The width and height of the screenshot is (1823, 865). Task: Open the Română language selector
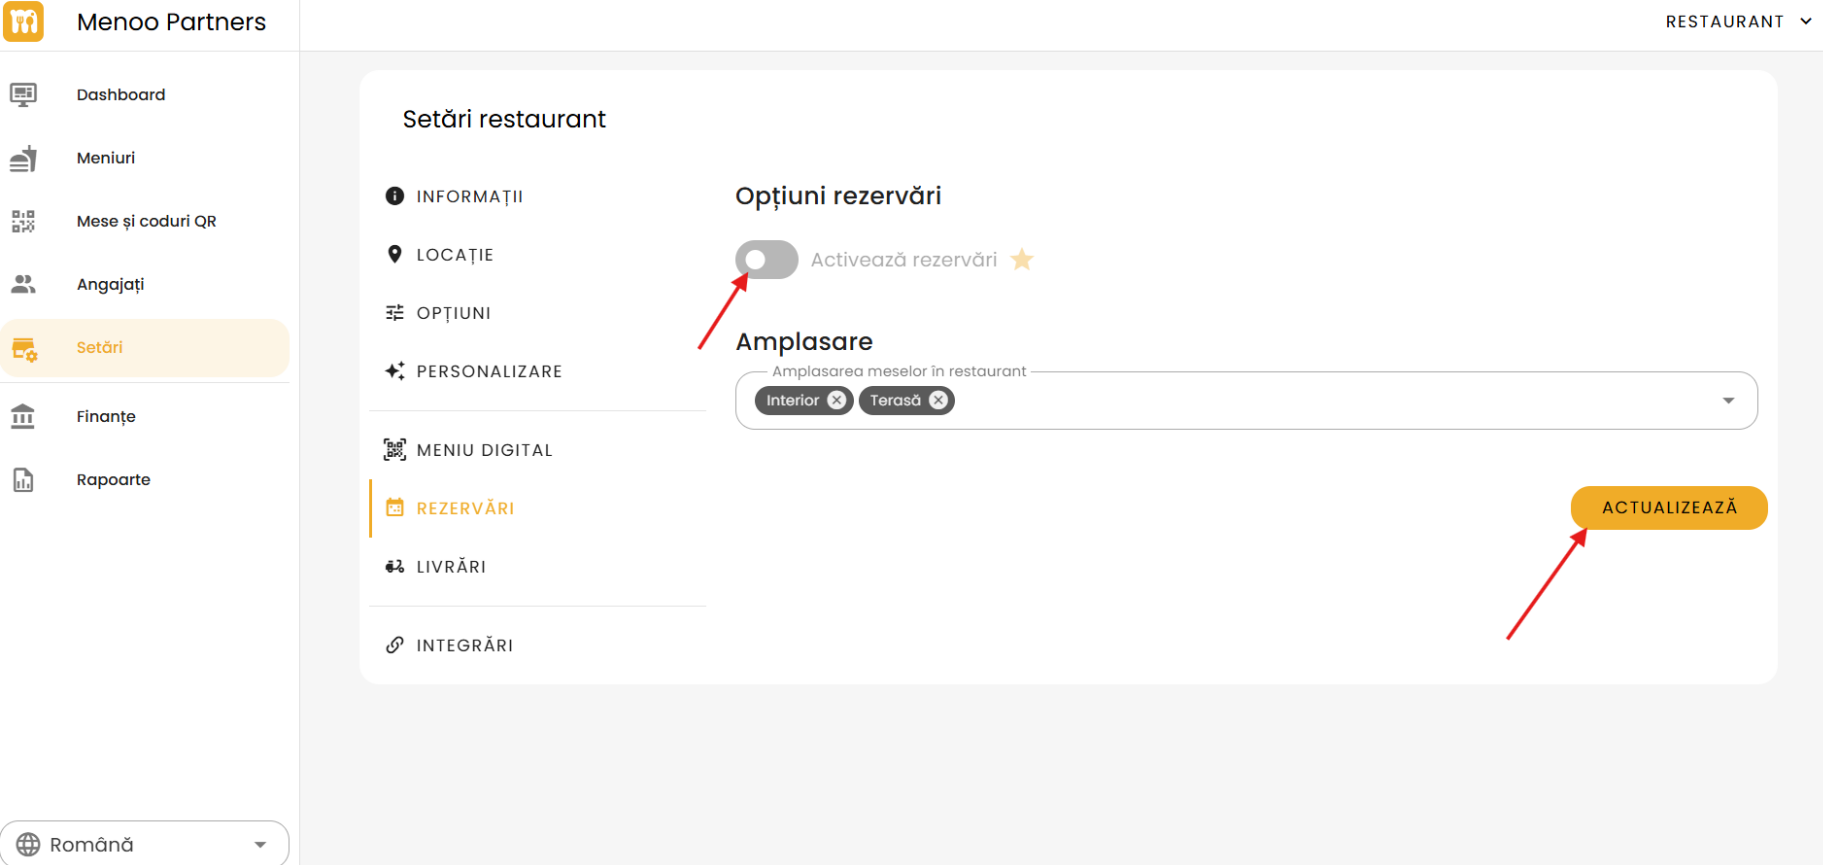pyautogui.click(x=145, y=844)
